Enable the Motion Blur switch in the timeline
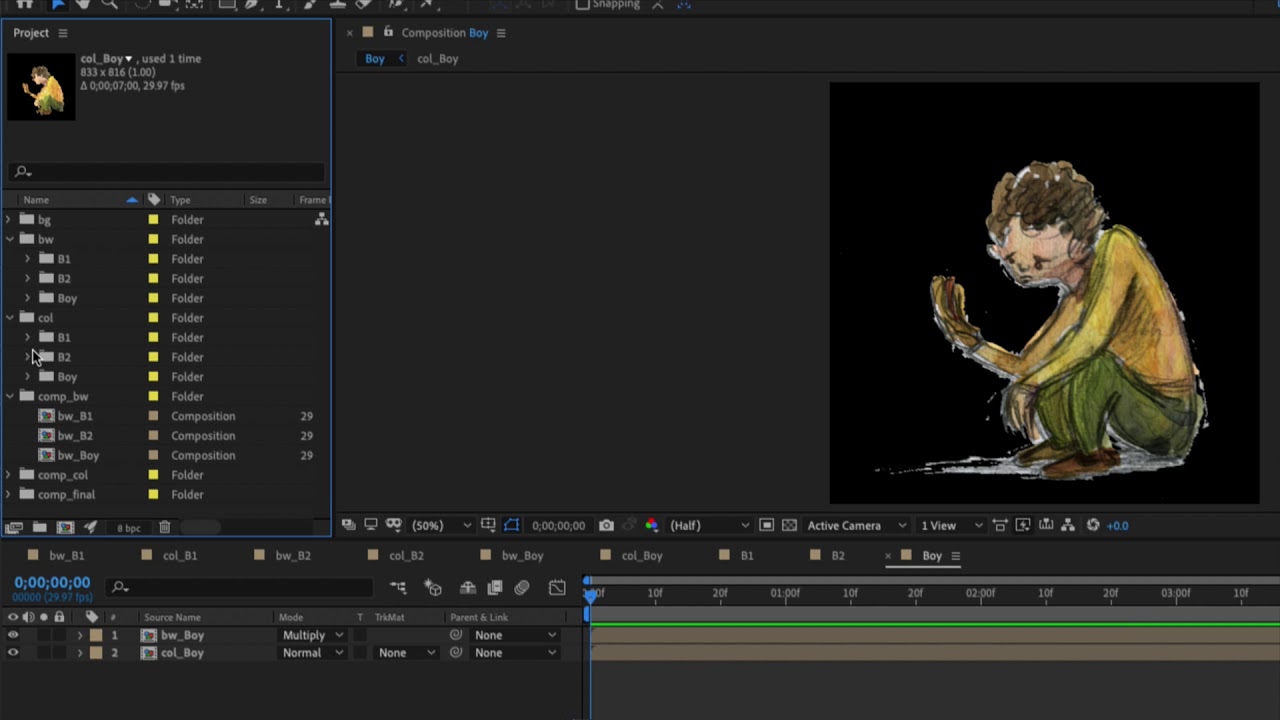 pyautogui.click(x=522, y=588)
